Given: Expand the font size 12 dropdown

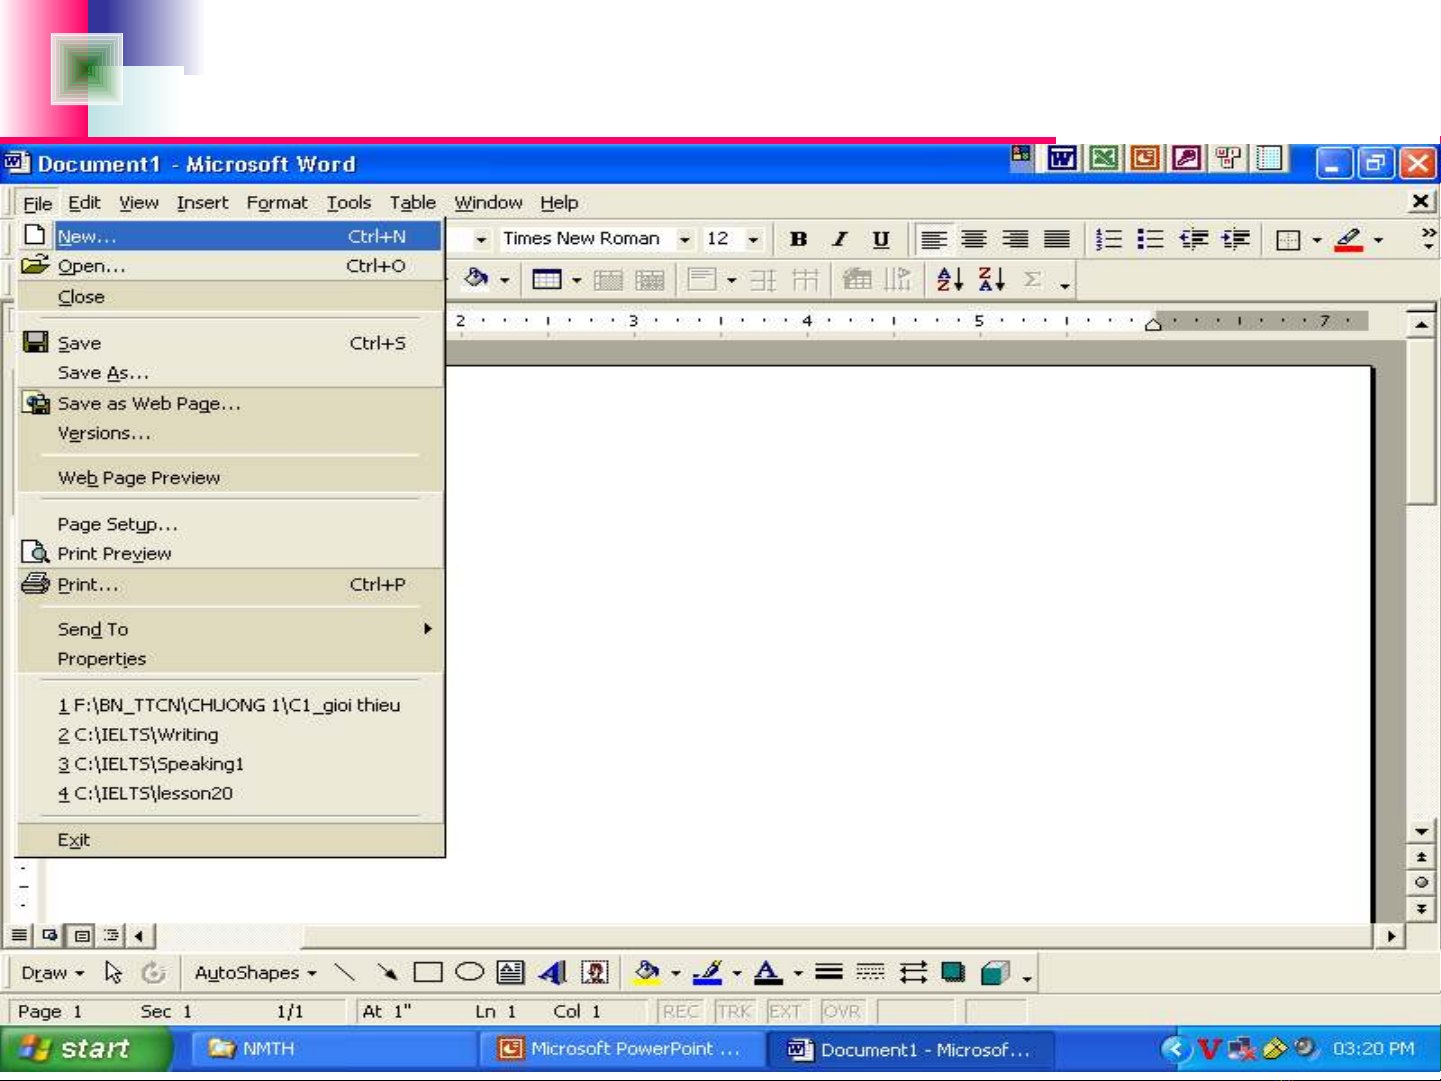Looking at the screenshot, I should pos(754,239).
